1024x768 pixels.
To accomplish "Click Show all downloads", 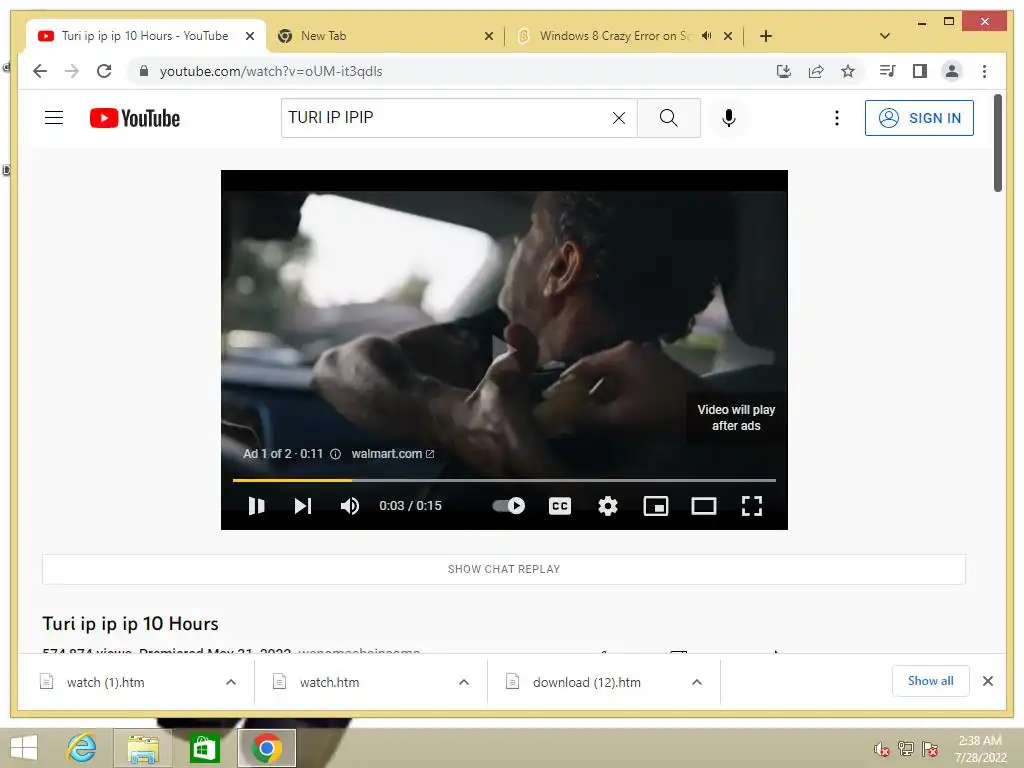I will point(930,681).
